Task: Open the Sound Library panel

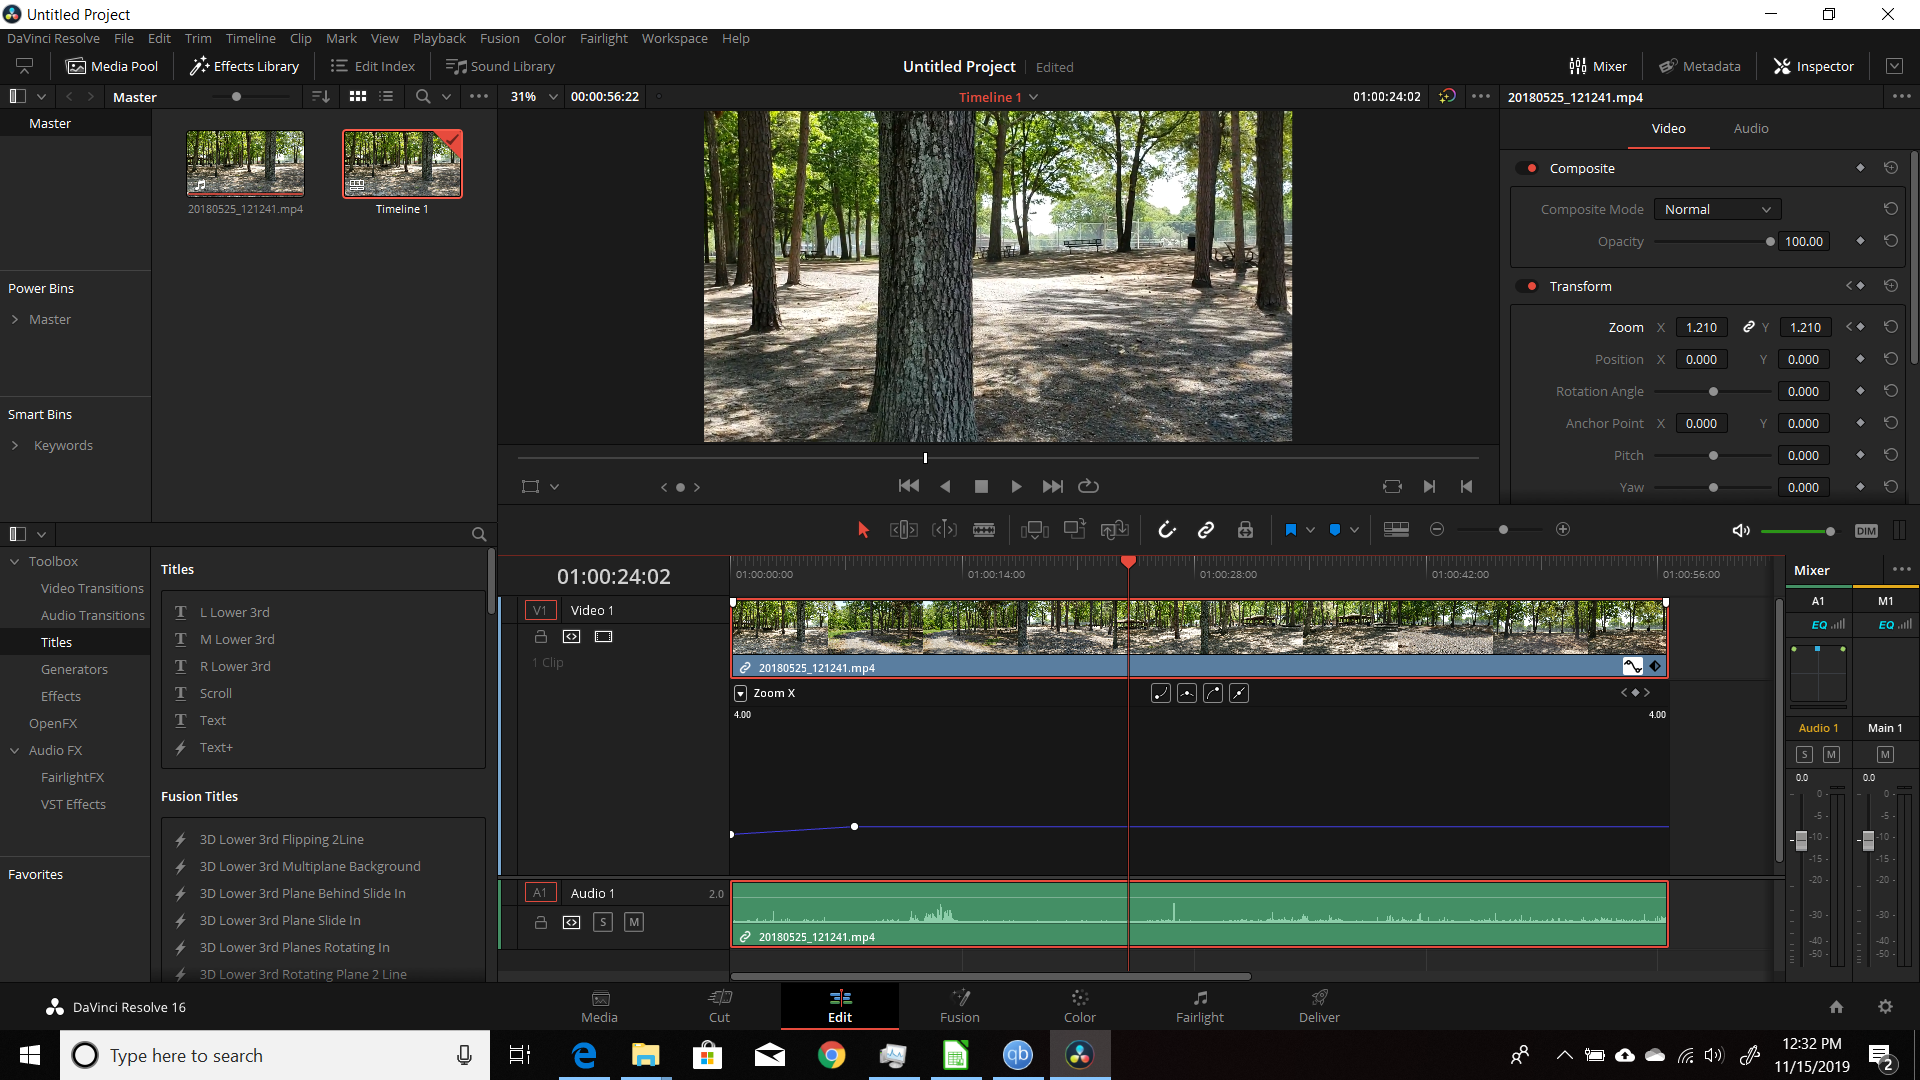Action: pos(500,66)
